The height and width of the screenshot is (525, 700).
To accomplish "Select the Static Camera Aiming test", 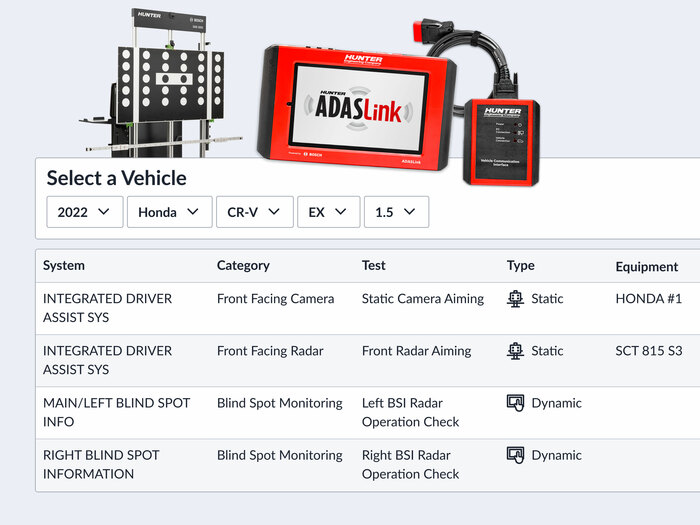I will (423, 299).
